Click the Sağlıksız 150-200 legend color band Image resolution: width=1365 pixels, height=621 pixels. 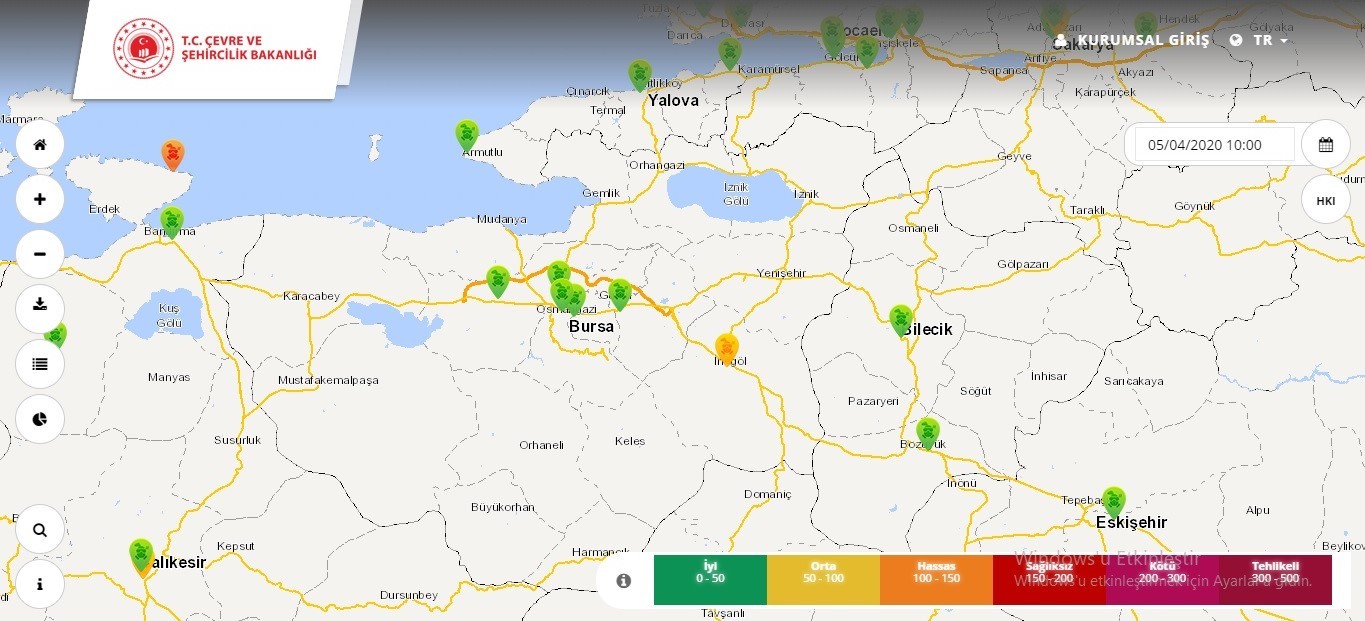(1048, 578)
